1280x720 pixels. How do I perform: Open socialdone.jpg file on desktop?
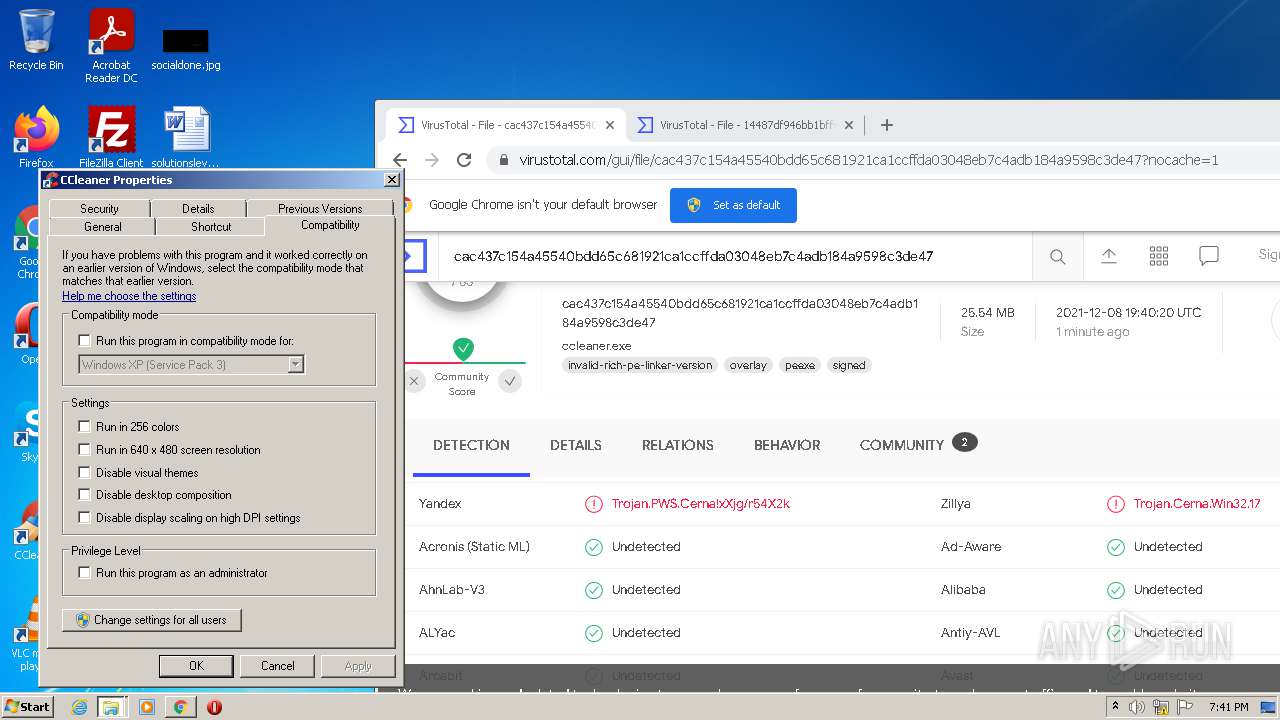pos(186,49)
